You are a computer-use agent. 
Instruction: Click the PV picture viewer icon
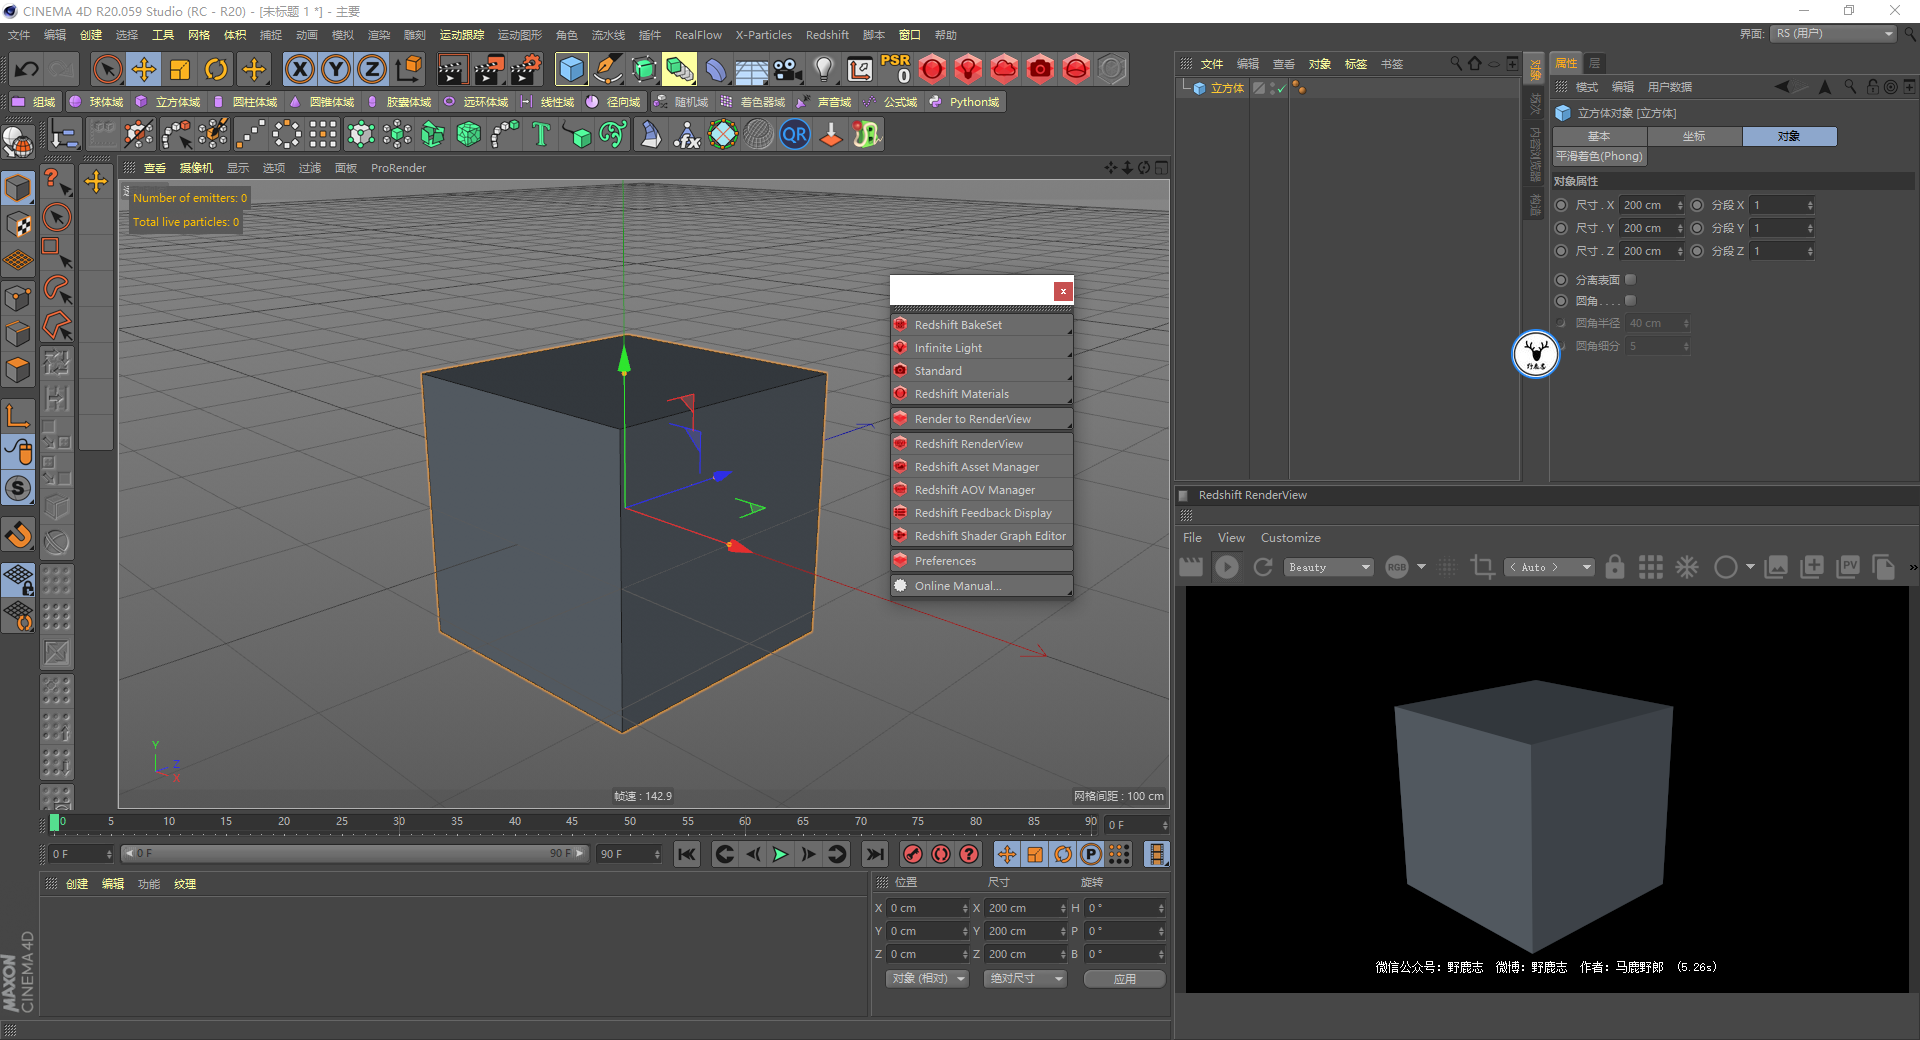pyautogui.click(x=1848, y=567)
